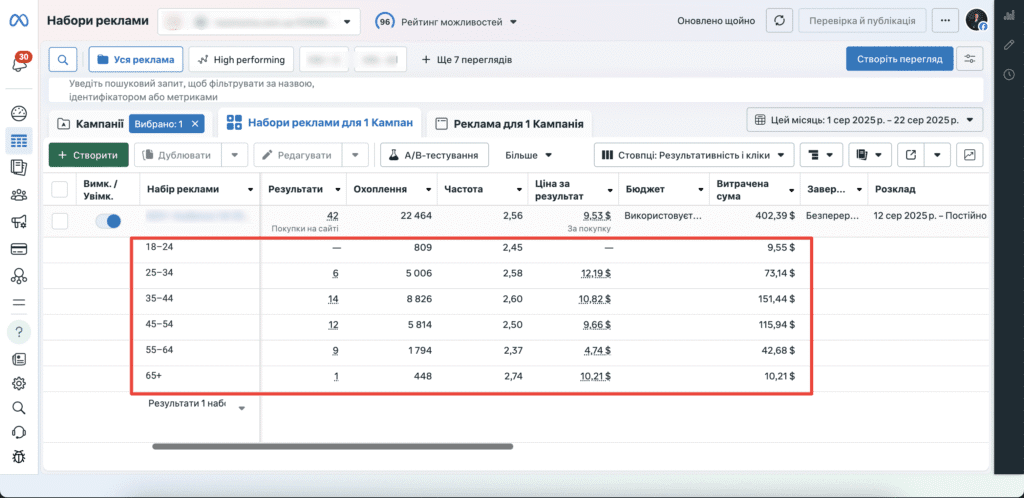Sort by the Охоплення column header

[x=380, y=189]
